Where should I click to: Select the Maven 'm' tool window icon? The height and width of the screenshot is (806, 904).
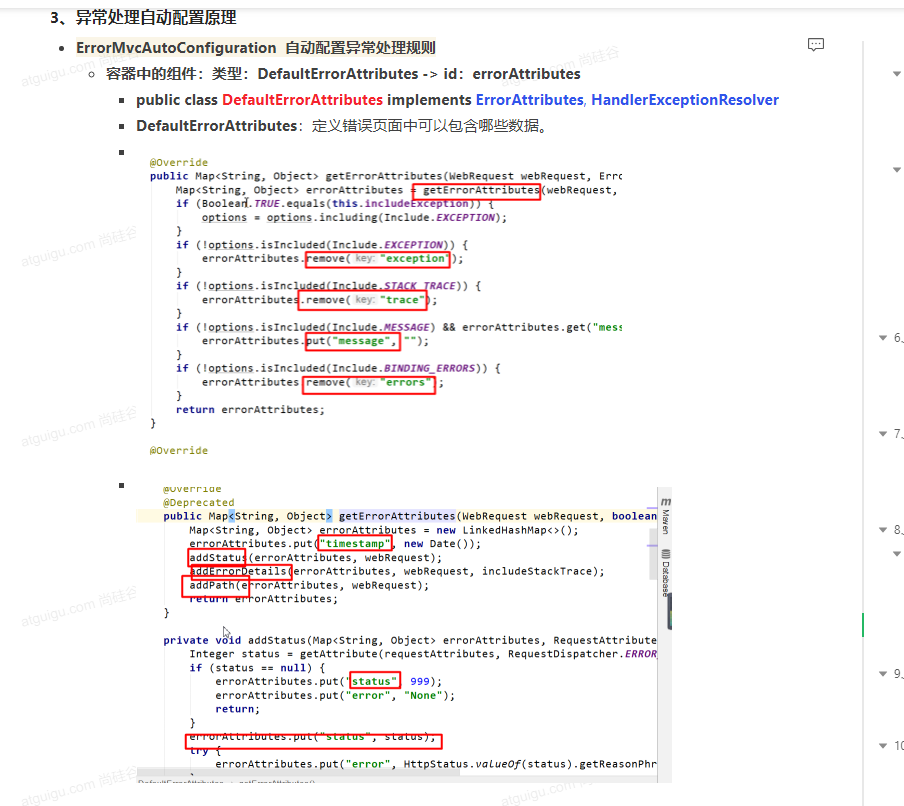point(665,499)
